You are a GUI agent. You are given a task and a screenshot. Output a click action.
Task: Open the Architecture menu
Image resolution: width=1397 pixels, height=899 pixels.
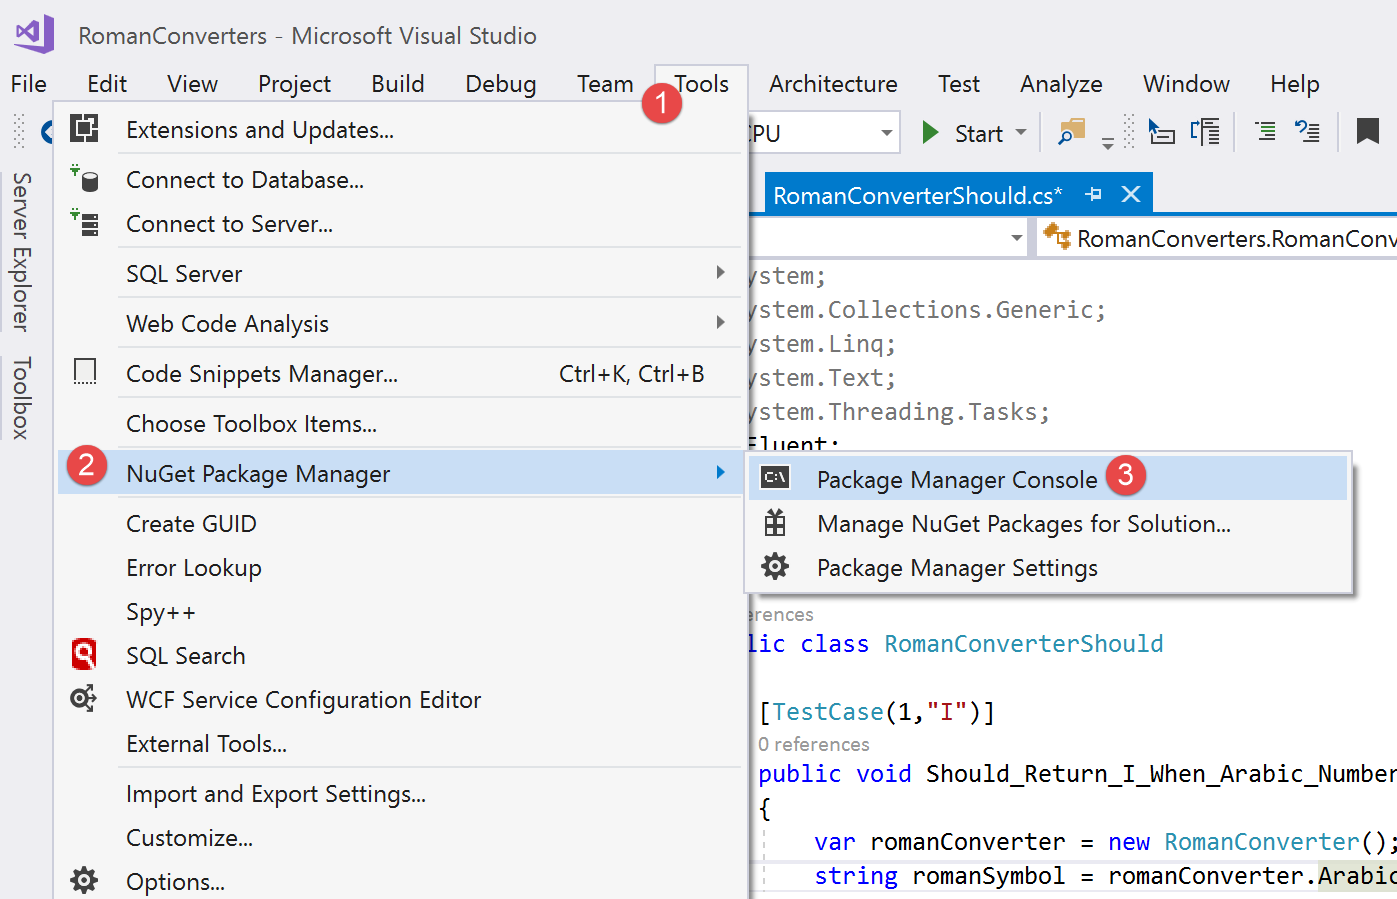pos(833,84)
